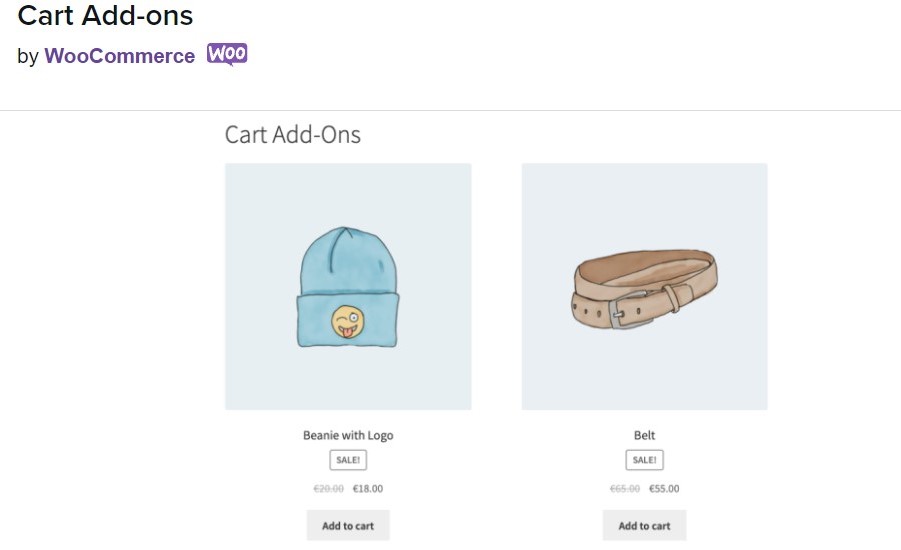Click the Cart Add-ons page title
Image resolution: width=901 pixels, height=550 pixels.
click(x=105, y=16)
